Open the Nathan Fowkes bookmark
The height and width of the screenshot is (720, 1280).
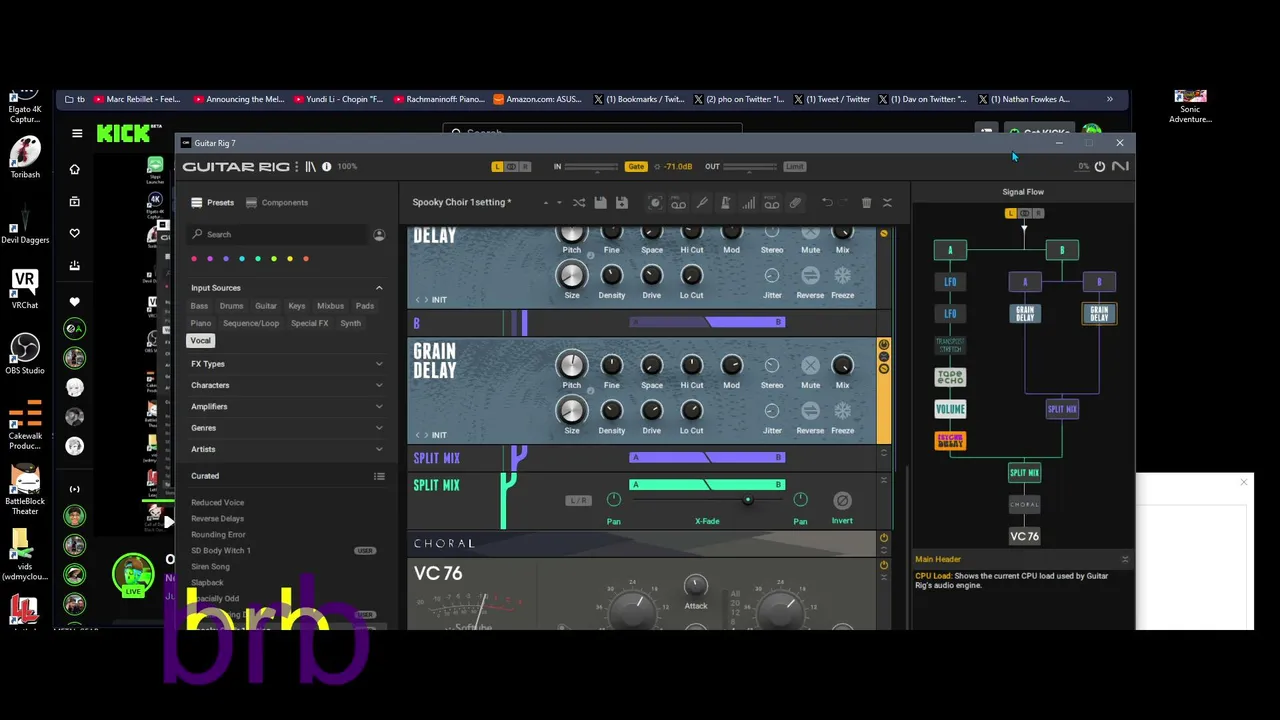[x=1024, y=99]
